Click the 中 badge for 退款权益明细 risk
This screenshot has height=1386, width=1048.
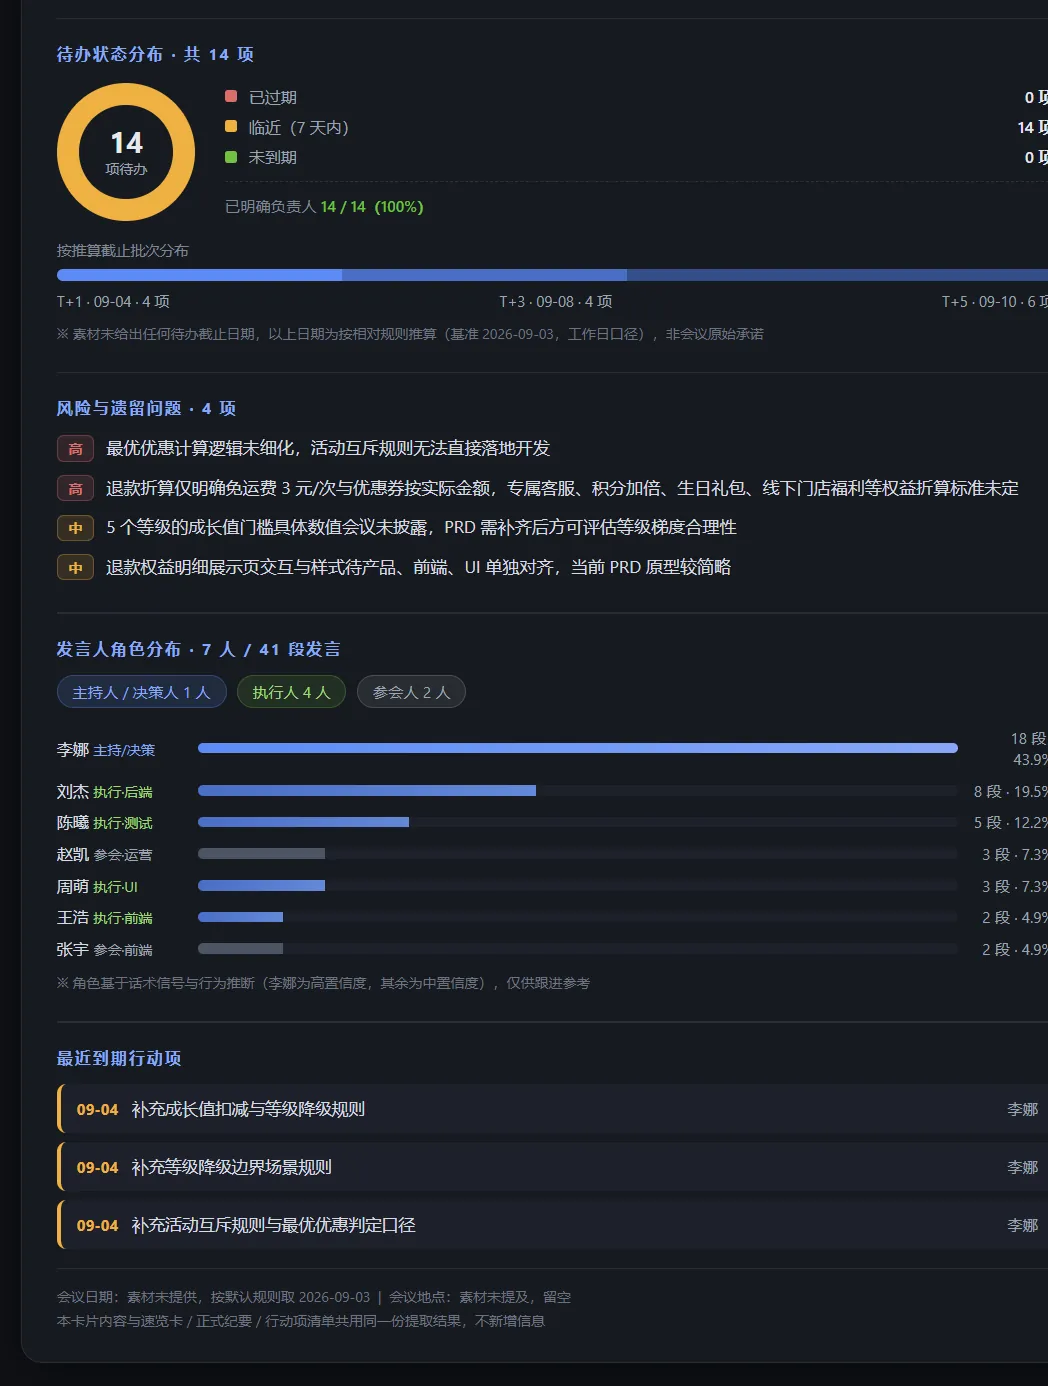click(x=75, y=568)
